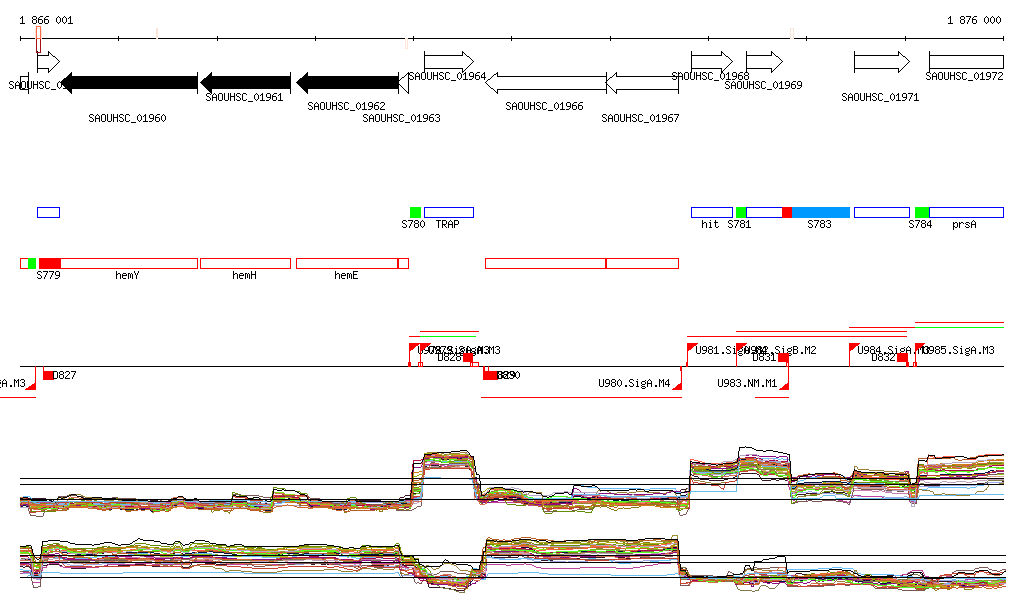Select the black SAOUHSC_01961 gene arrow
1024x611 pixels.
click(x=246, y=83)
